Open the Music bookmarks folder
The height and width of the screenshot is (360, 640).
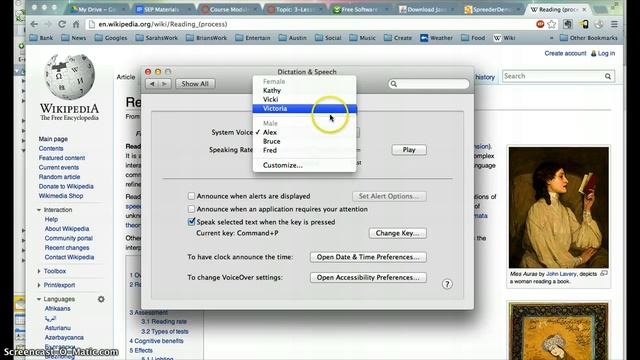(362, 38)
